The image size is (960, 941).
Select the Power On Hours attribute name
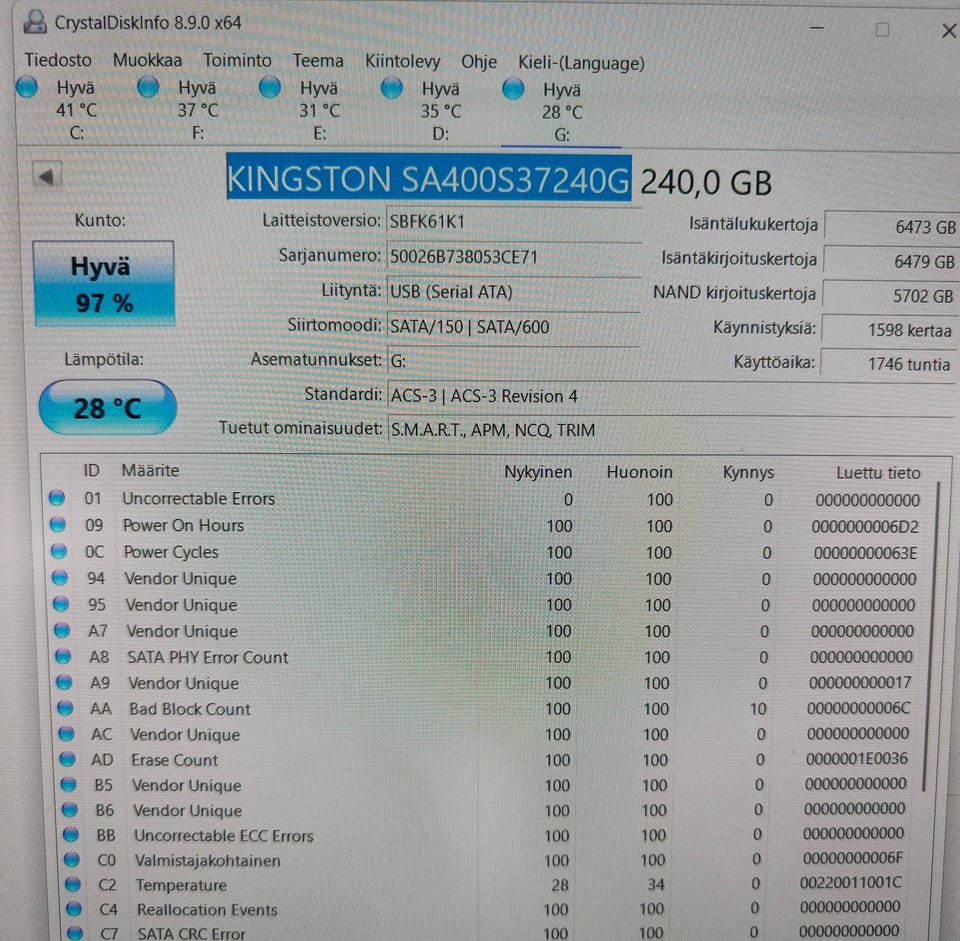click(x=184, y=525)
